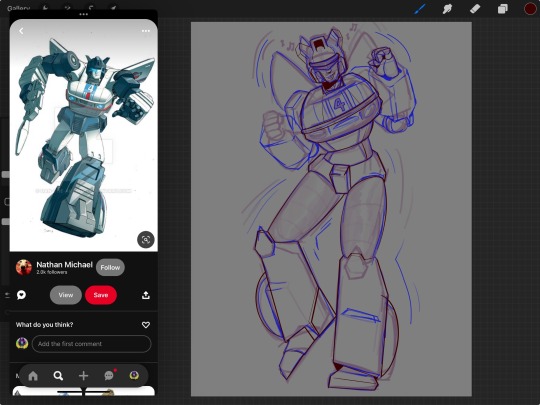Open your Pinterest profile tab
The width and height of the screenshot is (540, 405).
134,375
